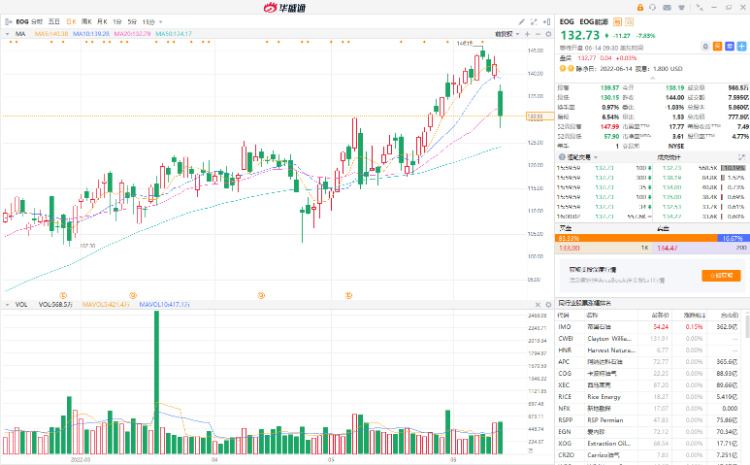Open the messages envelope icon
The height and width of the screenshot is (465, 750).
pyautogui.click(x=667, y=8)
